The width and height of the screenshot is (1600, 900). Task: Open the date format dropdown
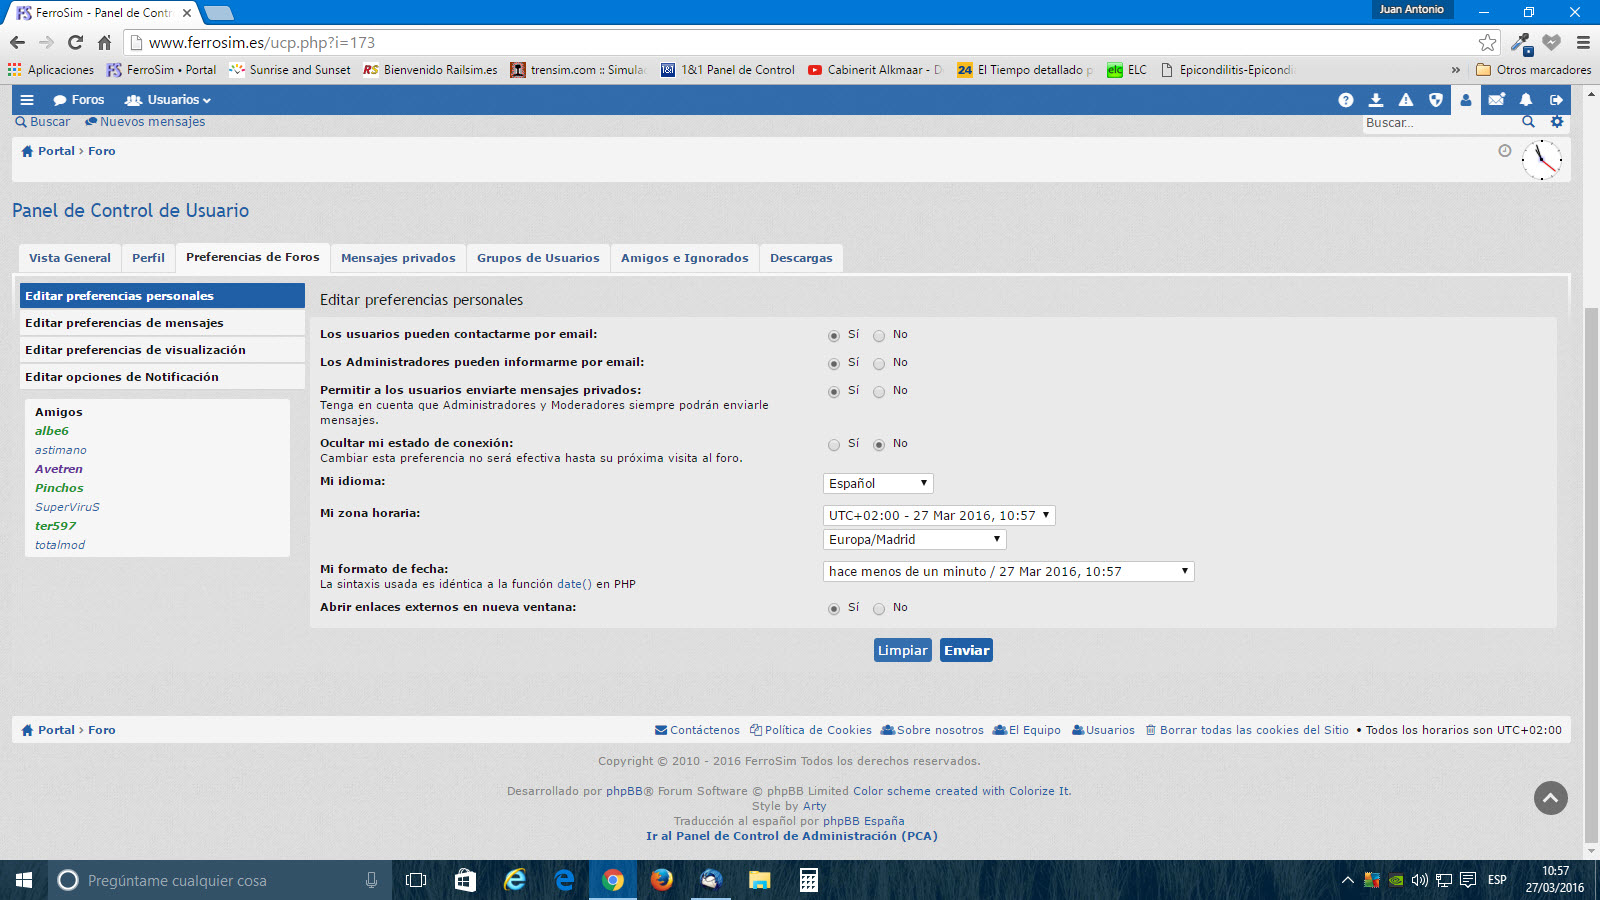pyautogui.click(x=1008, y=571)
